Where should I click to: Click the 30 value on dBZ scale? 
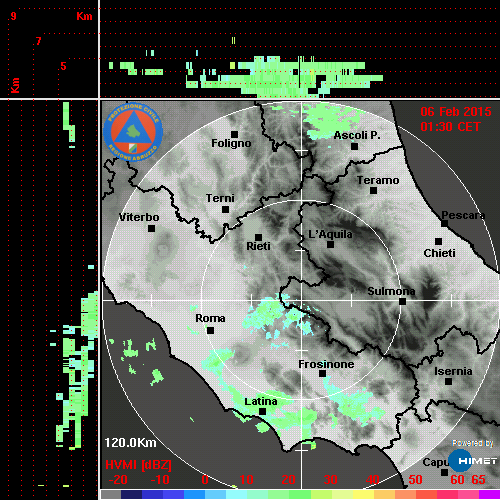[x=330, y=480]
